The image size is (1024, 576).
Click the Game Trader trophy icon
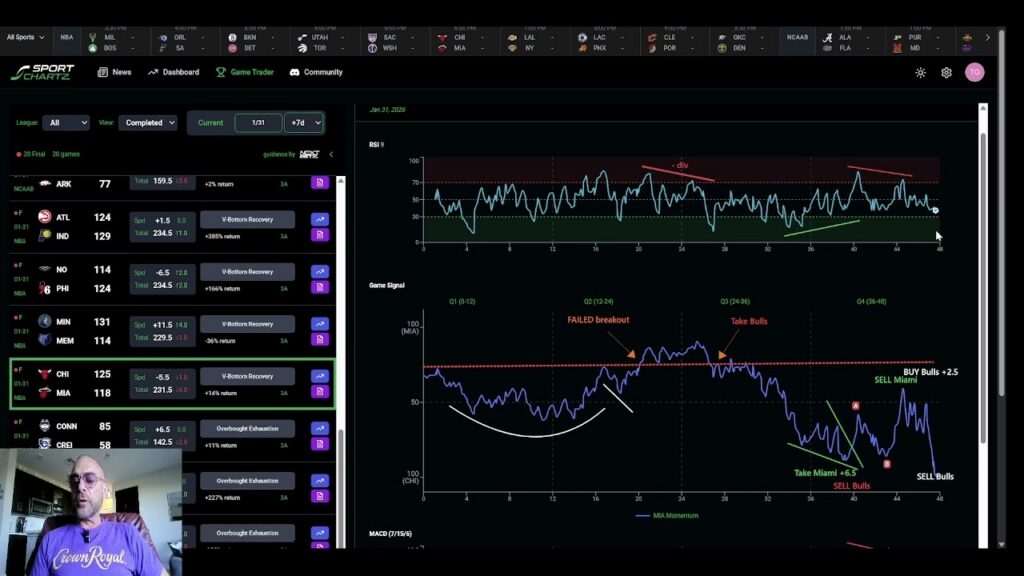pos(222,72)
